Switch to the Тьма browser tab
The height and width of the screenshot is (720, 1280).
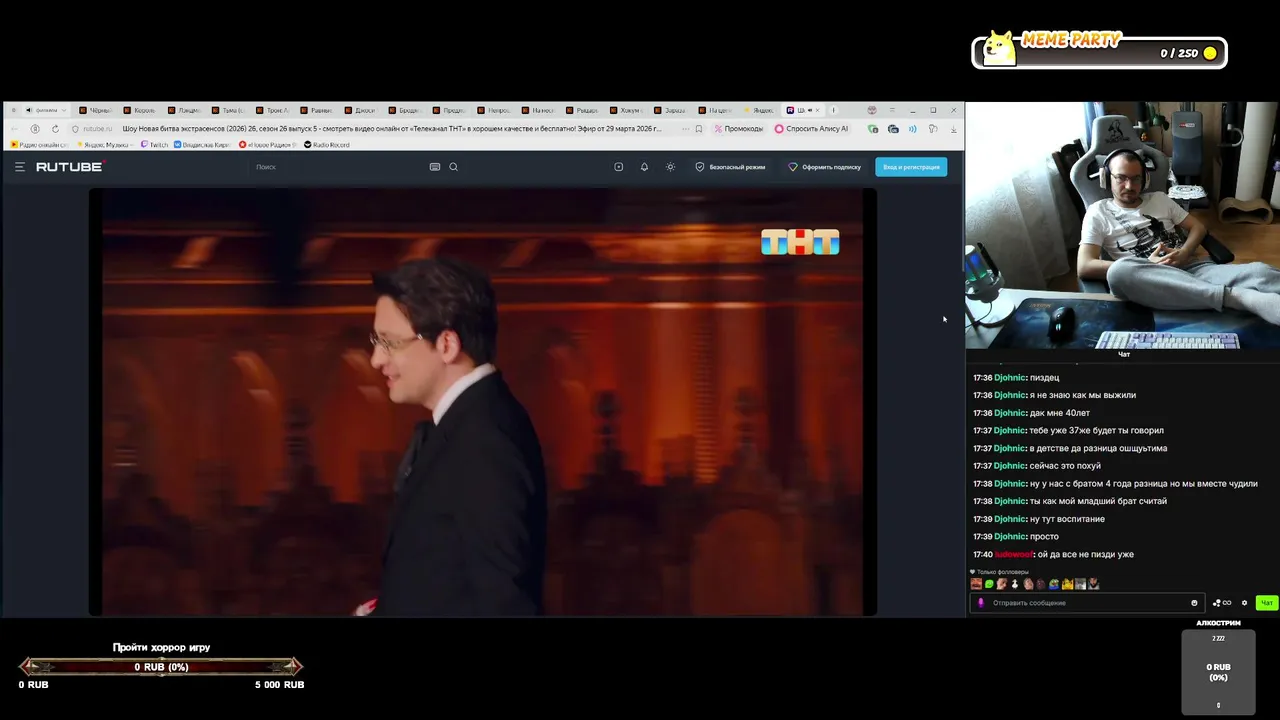point(227,110)
